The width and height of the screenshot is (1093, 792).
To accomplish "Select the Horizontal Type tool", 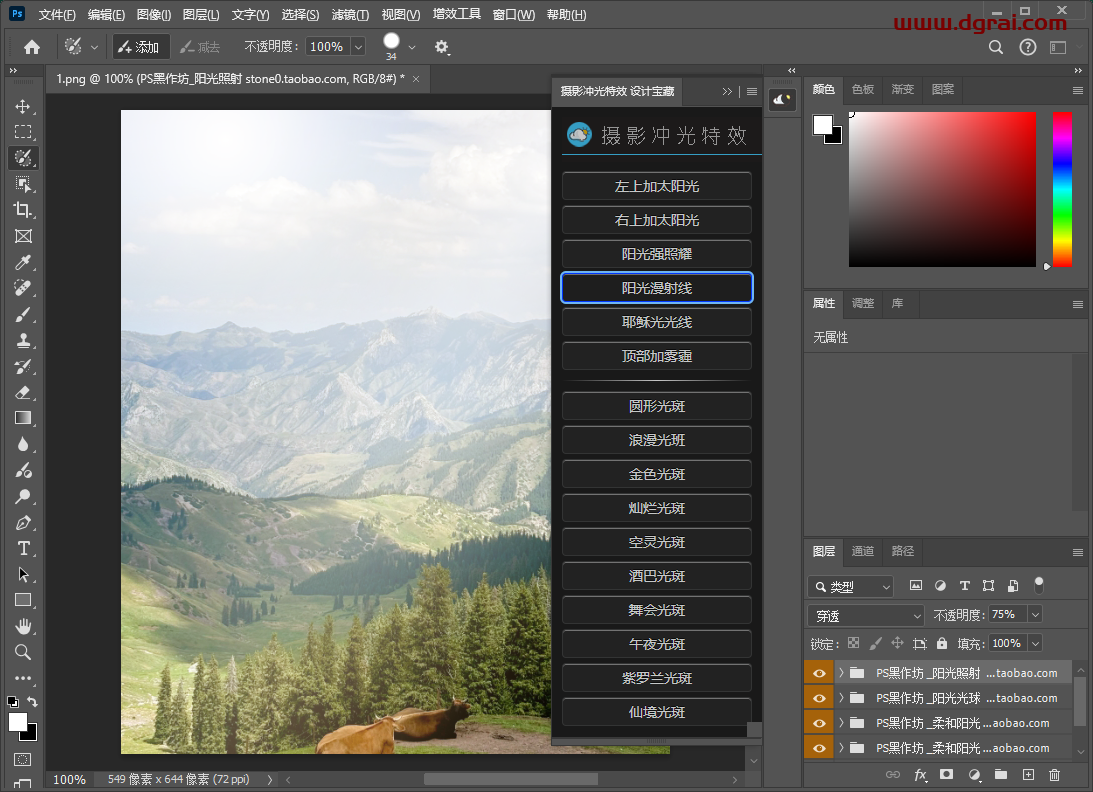I will [23, 549].
